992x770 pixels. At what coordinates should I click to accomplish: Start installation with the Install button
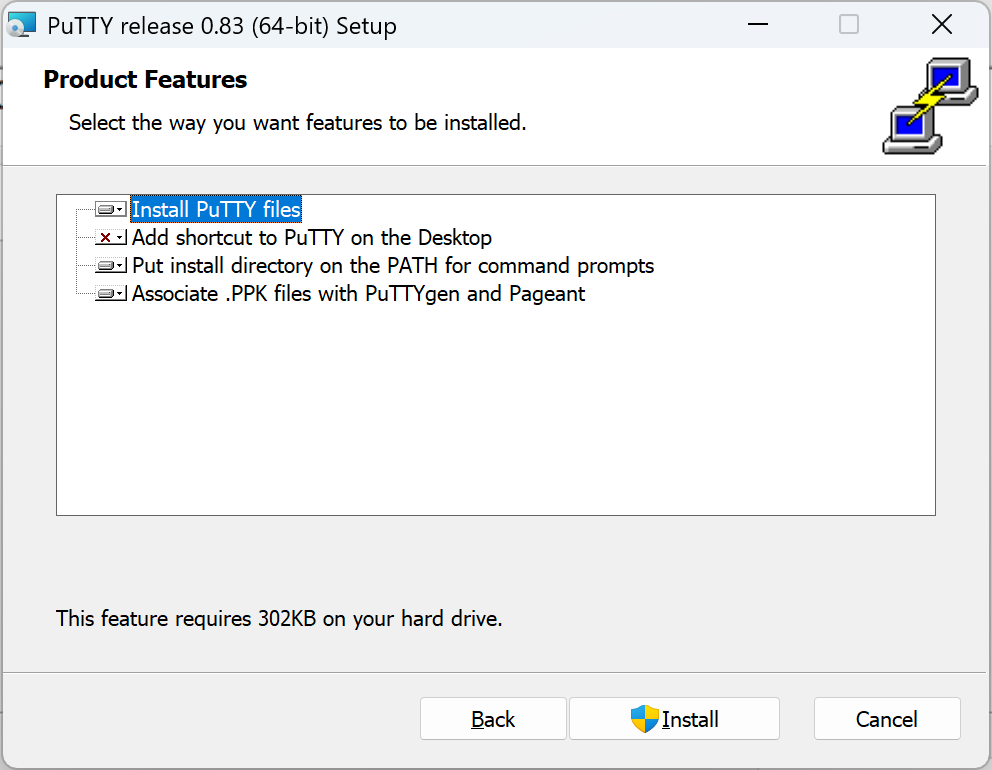tap(674, 719)
